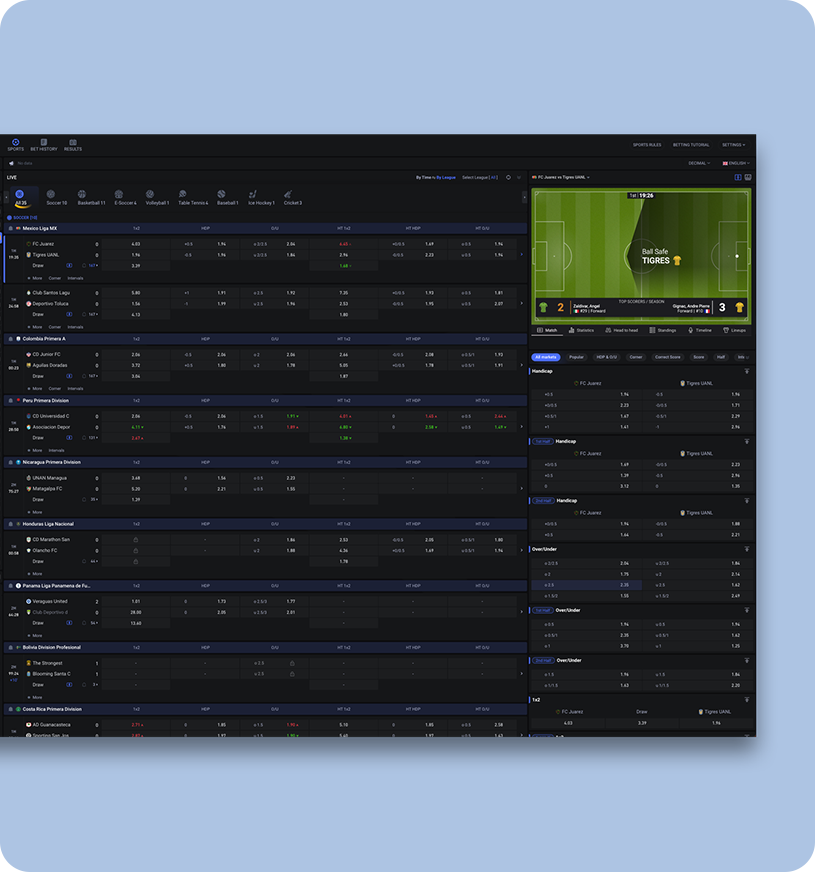This screenshot has width=815, height=872.
Task: Open the Decimal odds format dropdown
Action: (x=699, y=163)
